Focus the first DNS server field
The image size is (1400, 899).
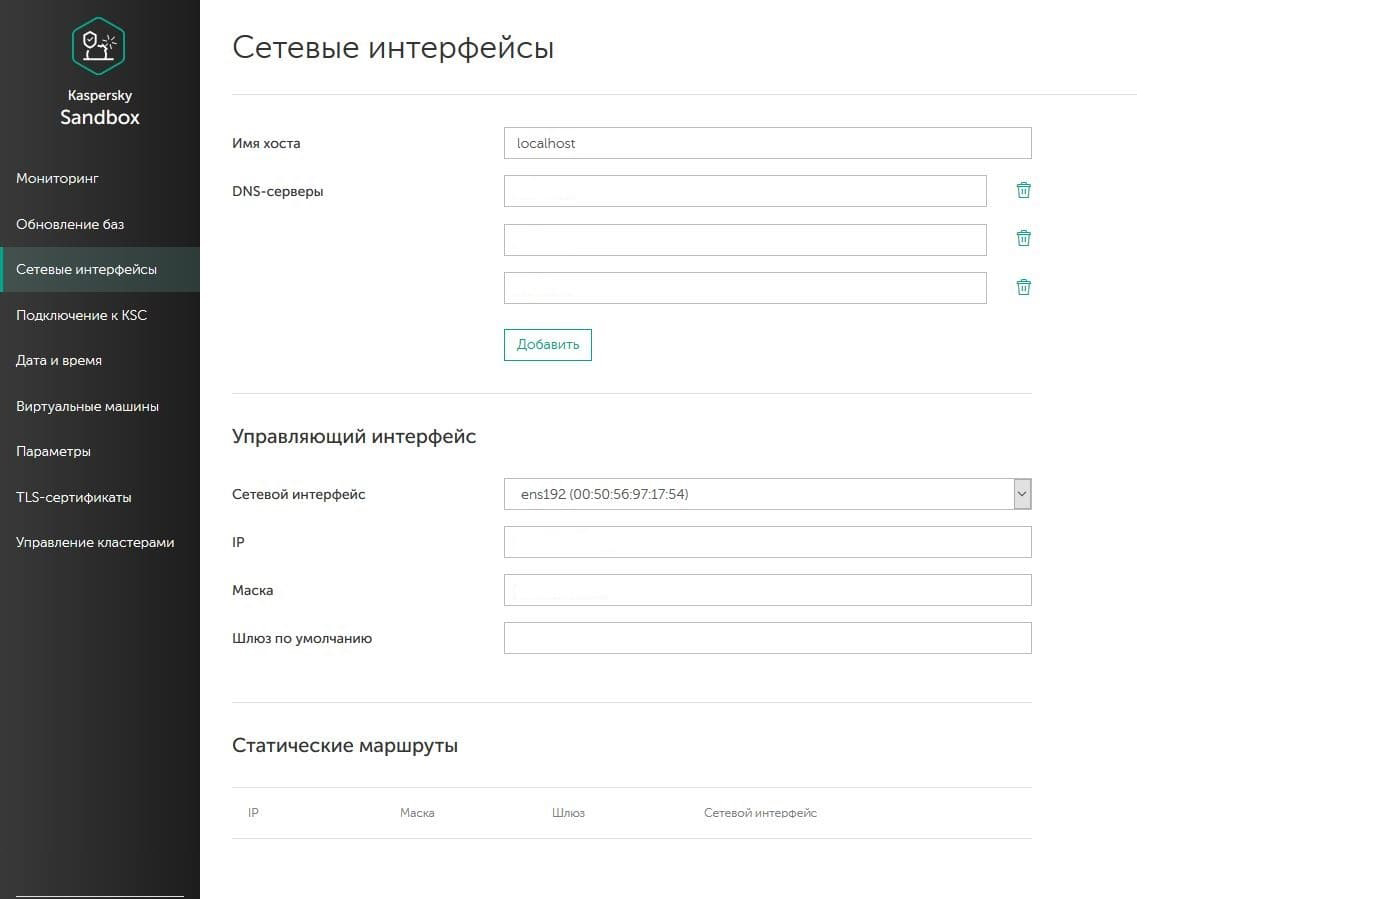[x=745, y=191]
